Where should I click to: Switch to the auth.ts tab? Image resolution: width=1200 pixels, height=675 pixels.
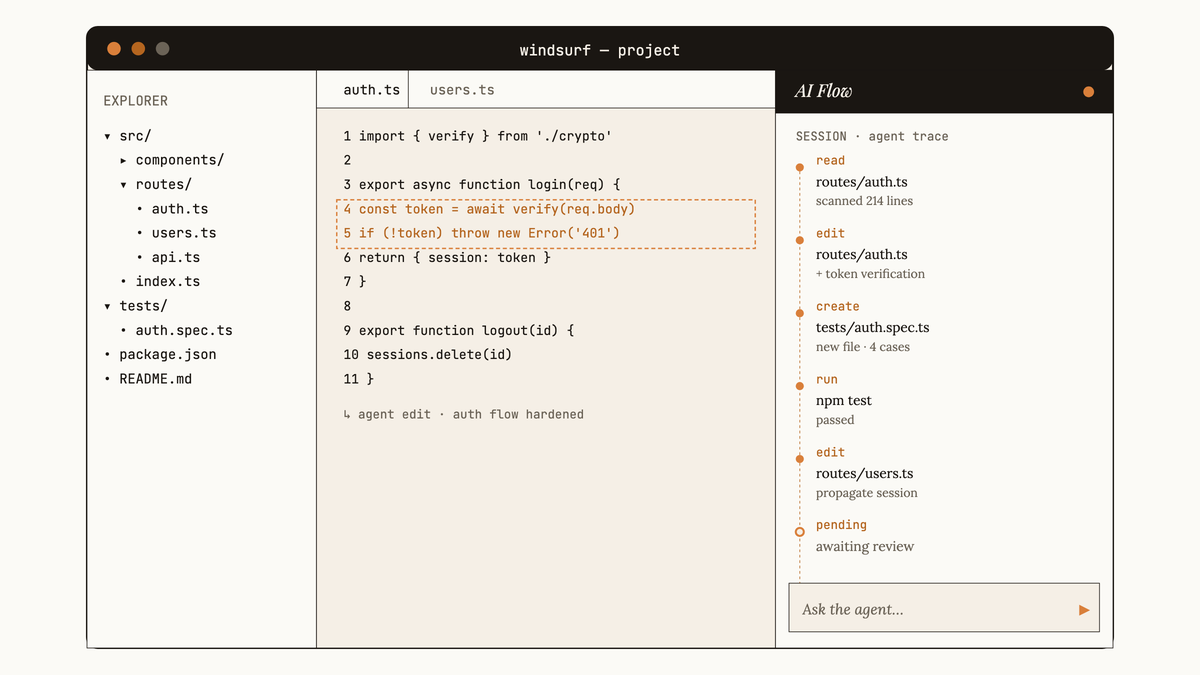(x=371, y=90)
